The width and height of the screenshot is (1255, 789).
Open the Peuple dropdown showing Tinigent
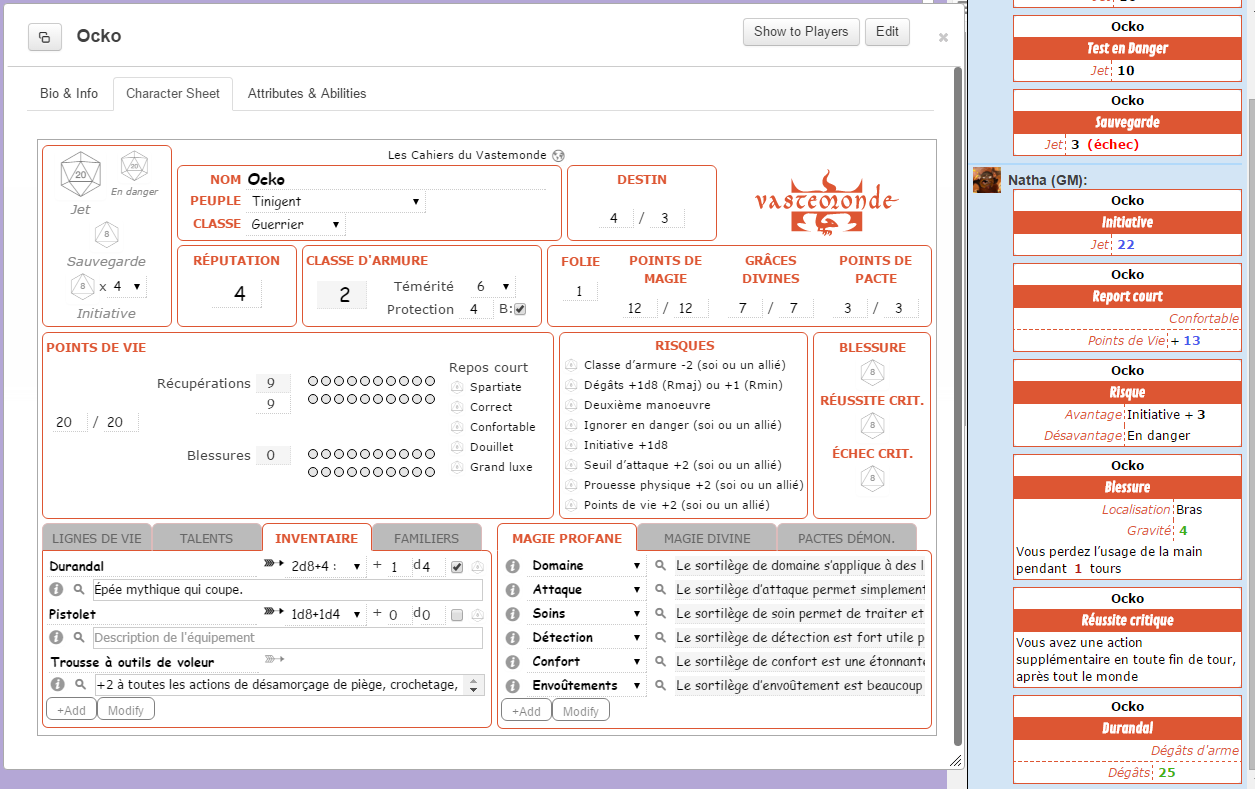pyautogui.click(x=336, y=201)
